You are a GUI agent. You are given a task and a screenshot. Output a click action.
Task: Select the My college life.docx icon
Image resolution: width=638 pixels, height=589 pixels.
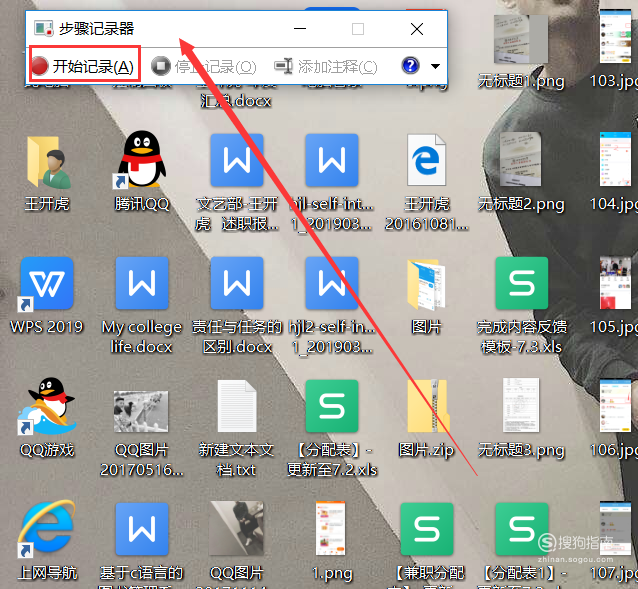tap(142, 283)
